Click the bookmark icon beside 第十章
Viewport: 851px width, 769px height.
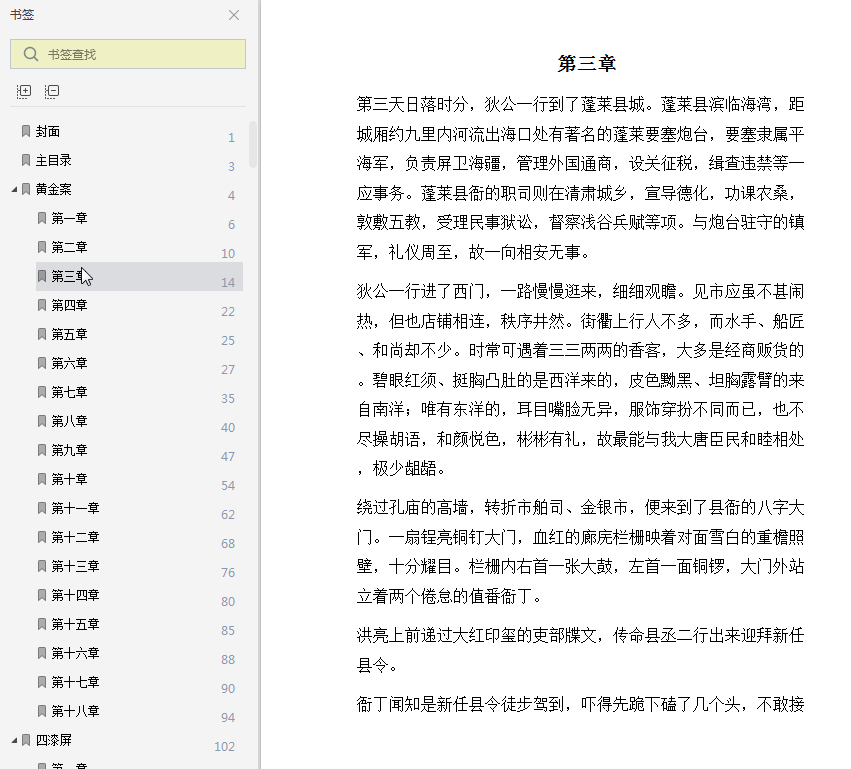pyautogui.click(x=42, y=479)
